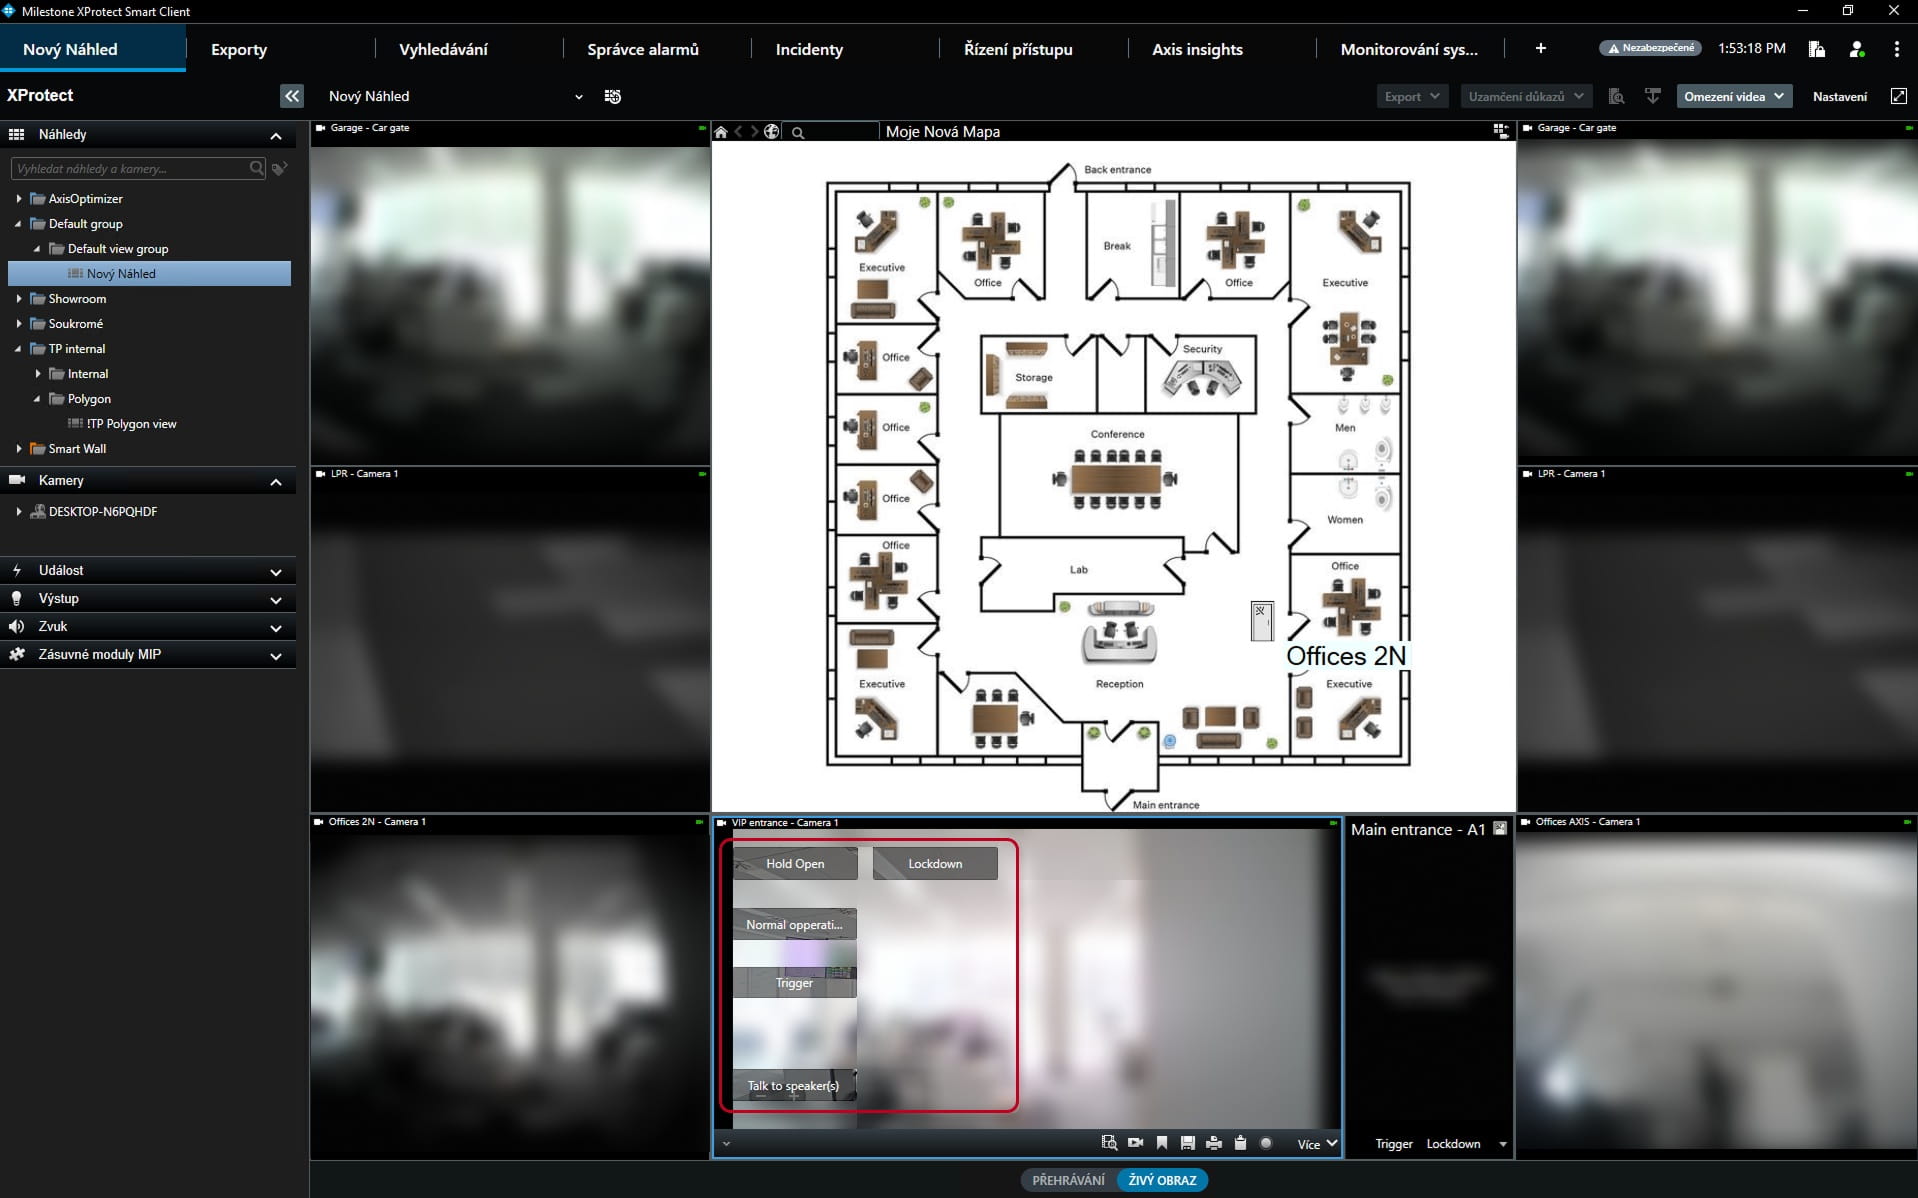Select the !TP Polygon view tree item
Image resolution: width=1918 pixels, height=1198 pixels.
(131, 424)
